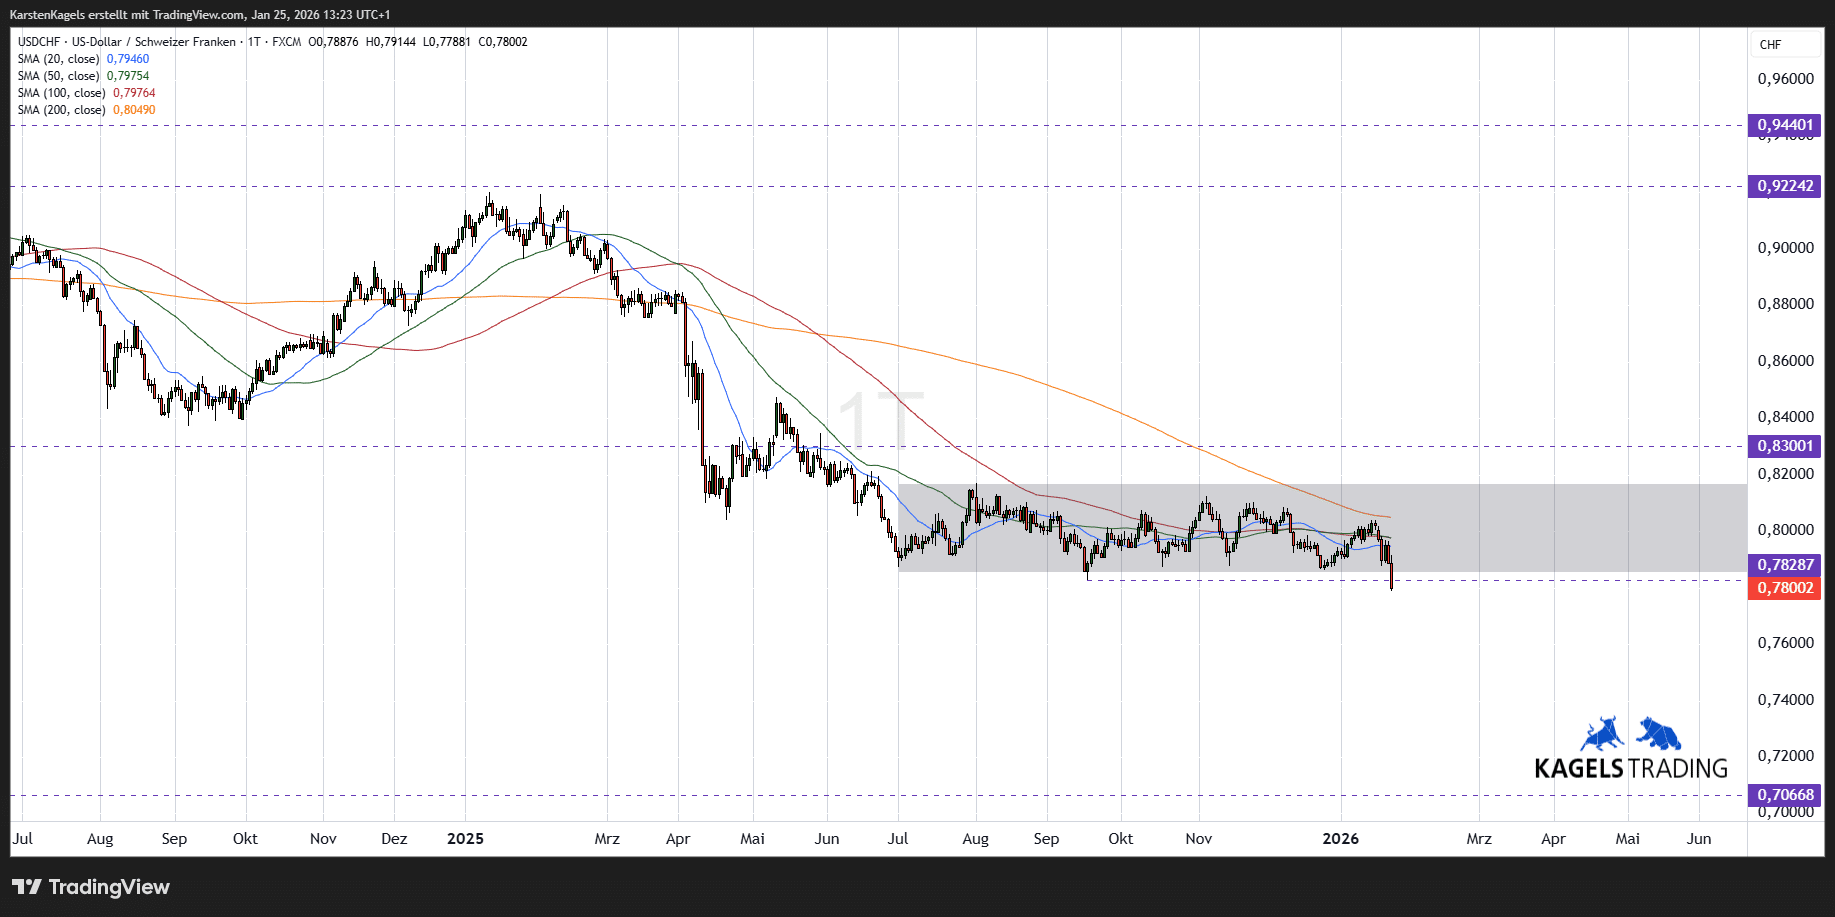The image size is (1835, 917).
Task: Open the CHF currency selector on price axis
Action: pos(1771,45)
